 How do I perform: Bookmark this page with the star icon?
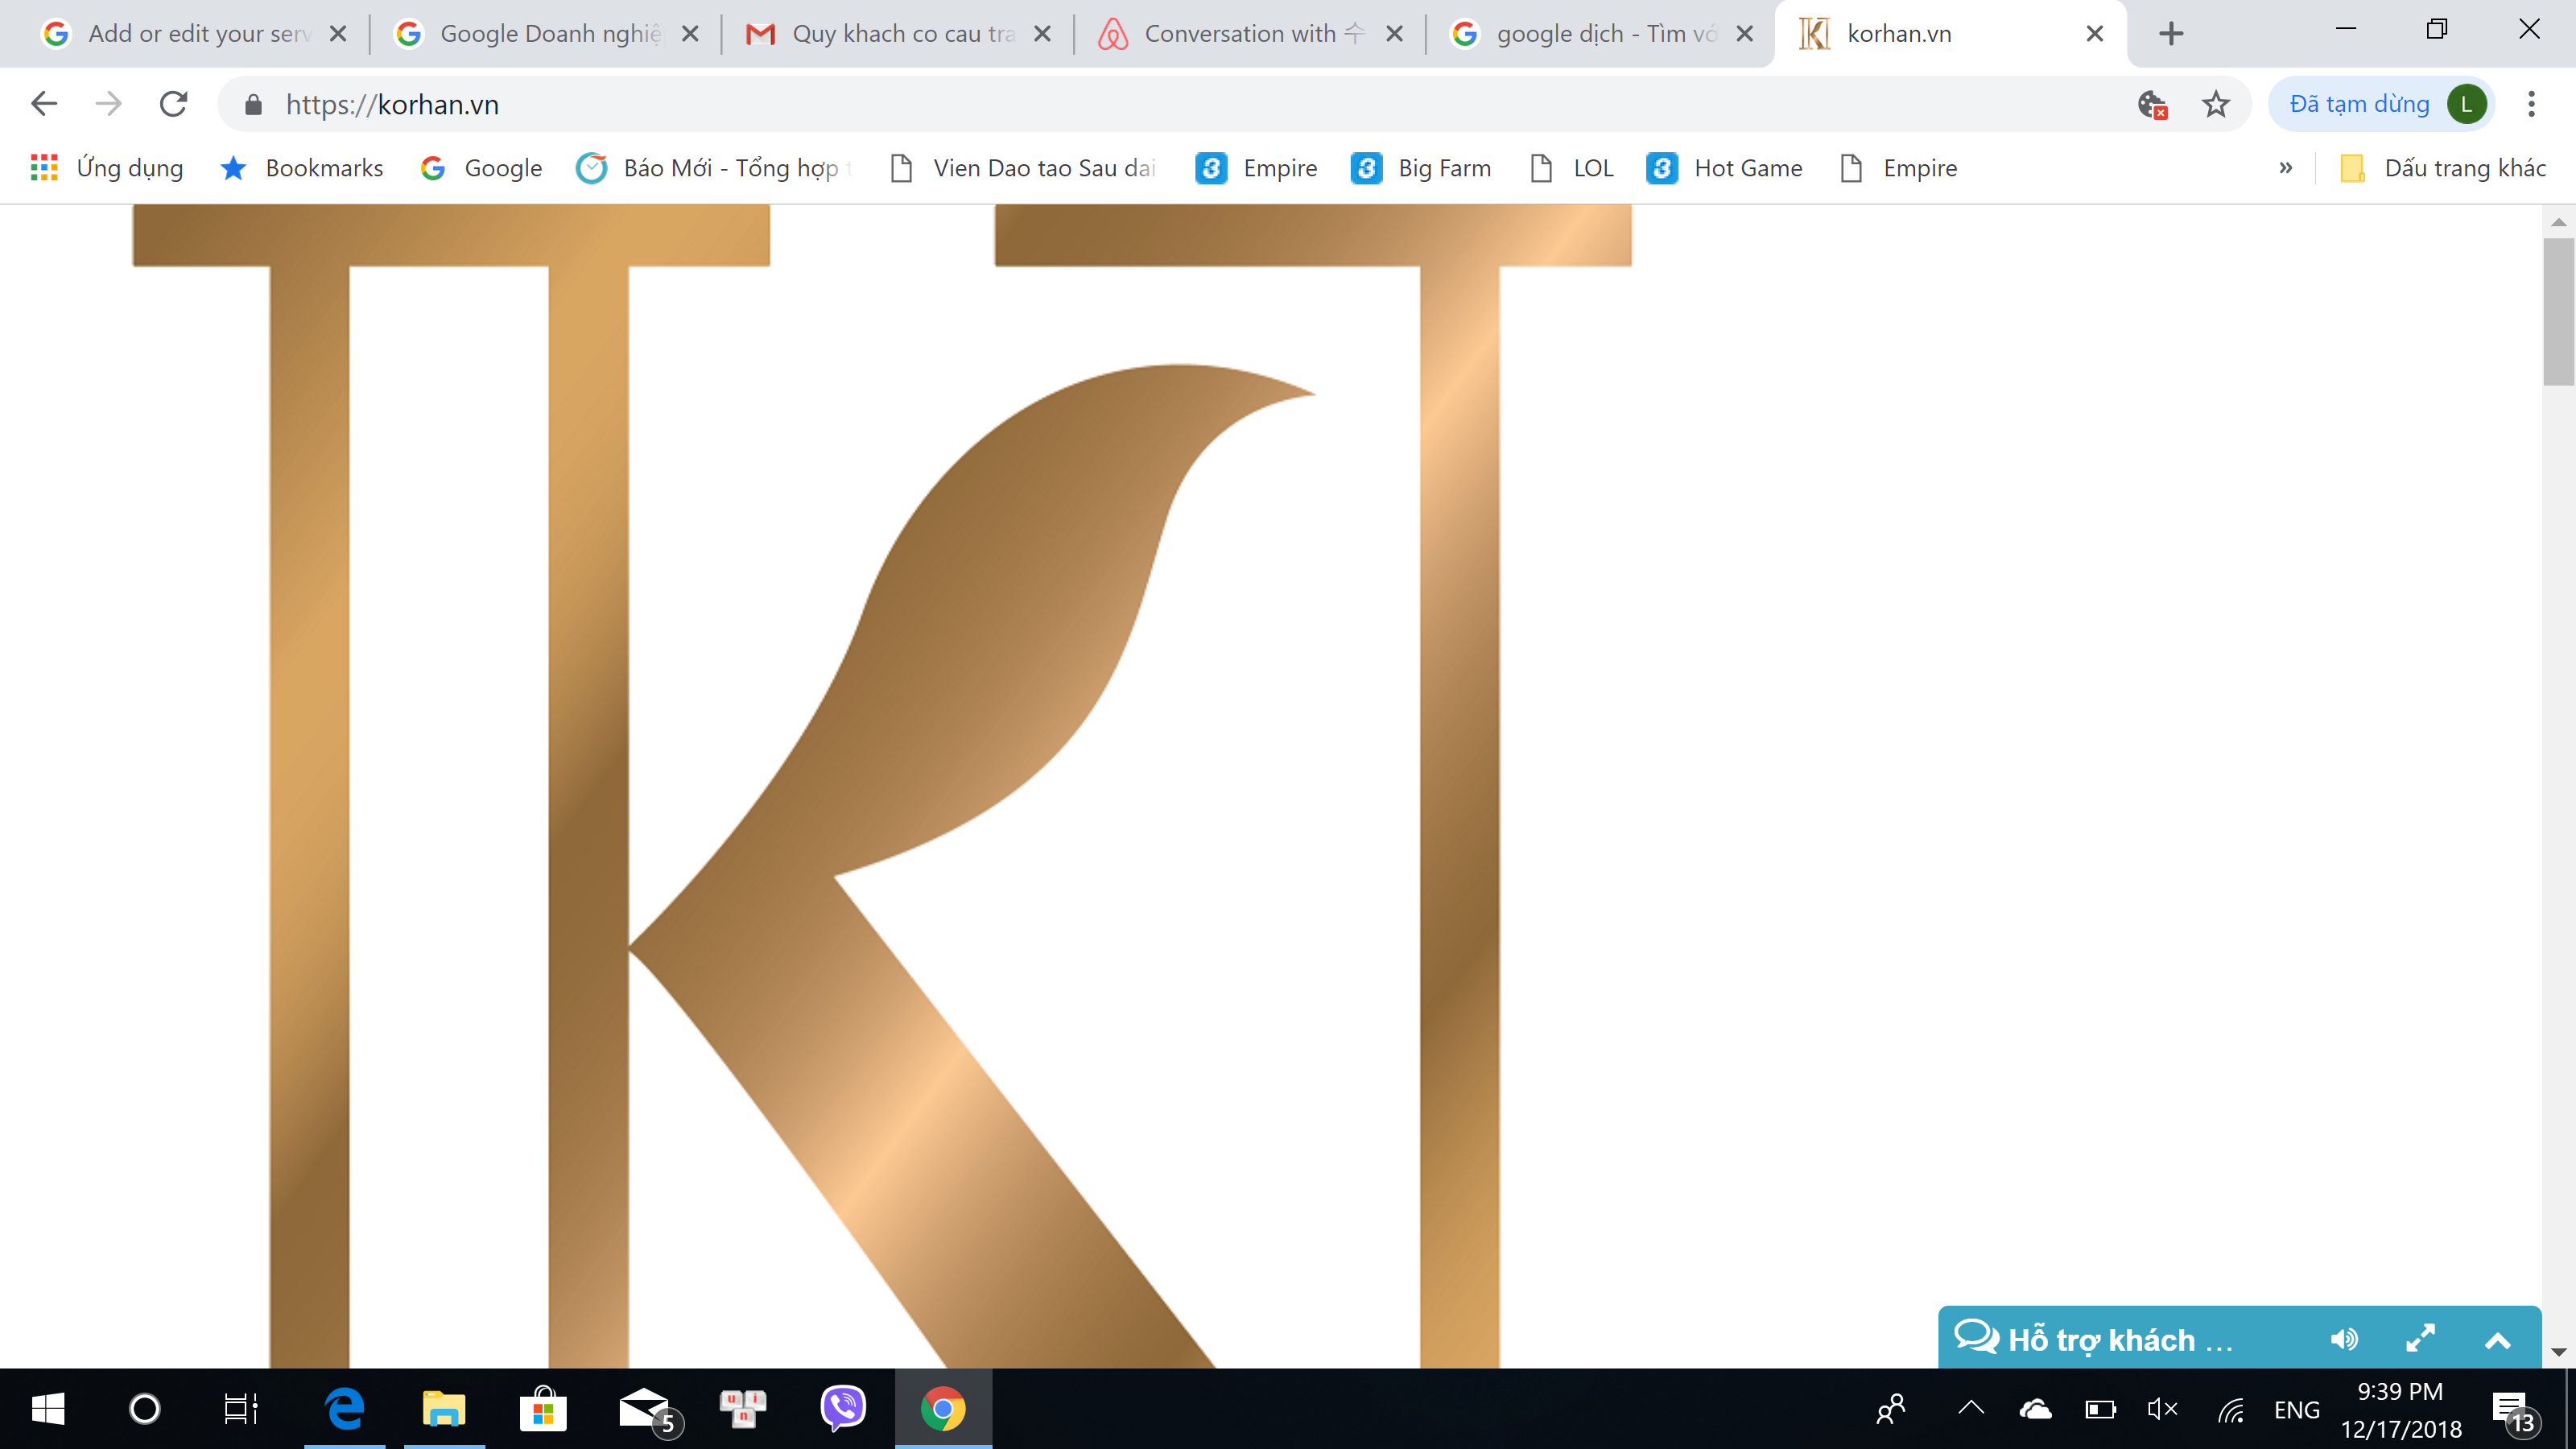pyautogui.click(x=2216, y=104)
